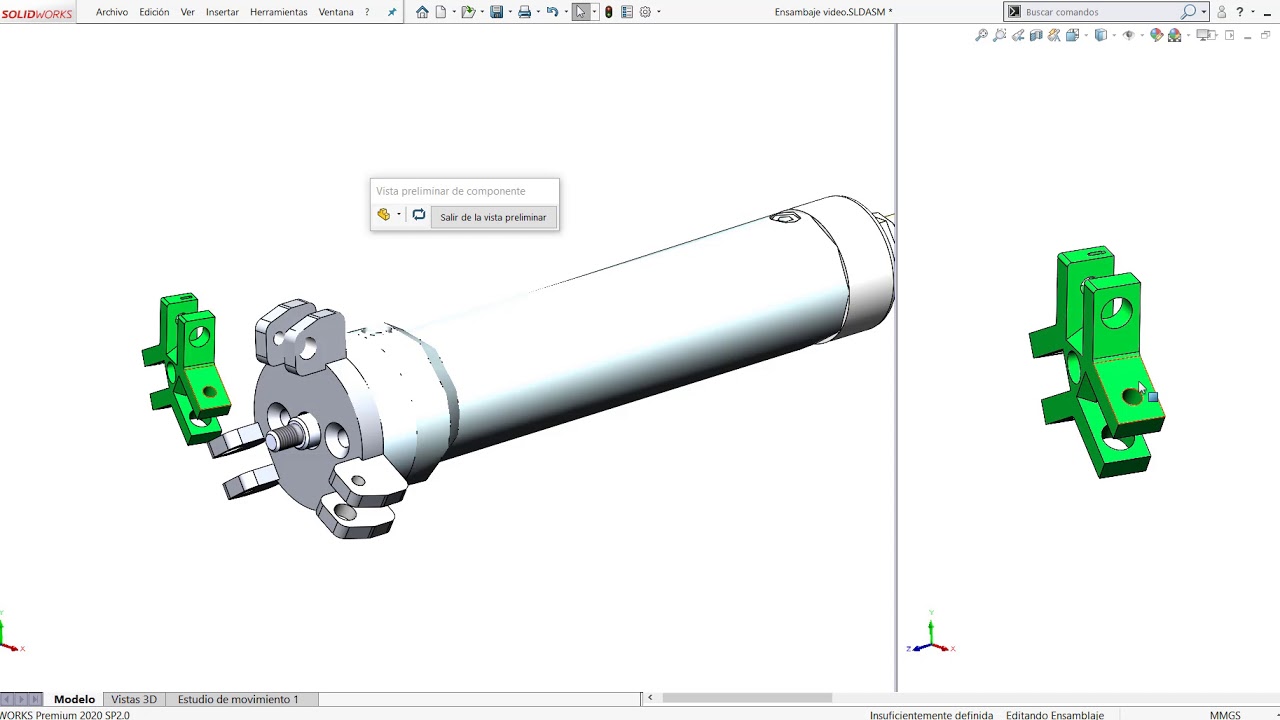Expand the search type dropdown arrow
Screen dimensions: 1280x720
pos(1203,12)
